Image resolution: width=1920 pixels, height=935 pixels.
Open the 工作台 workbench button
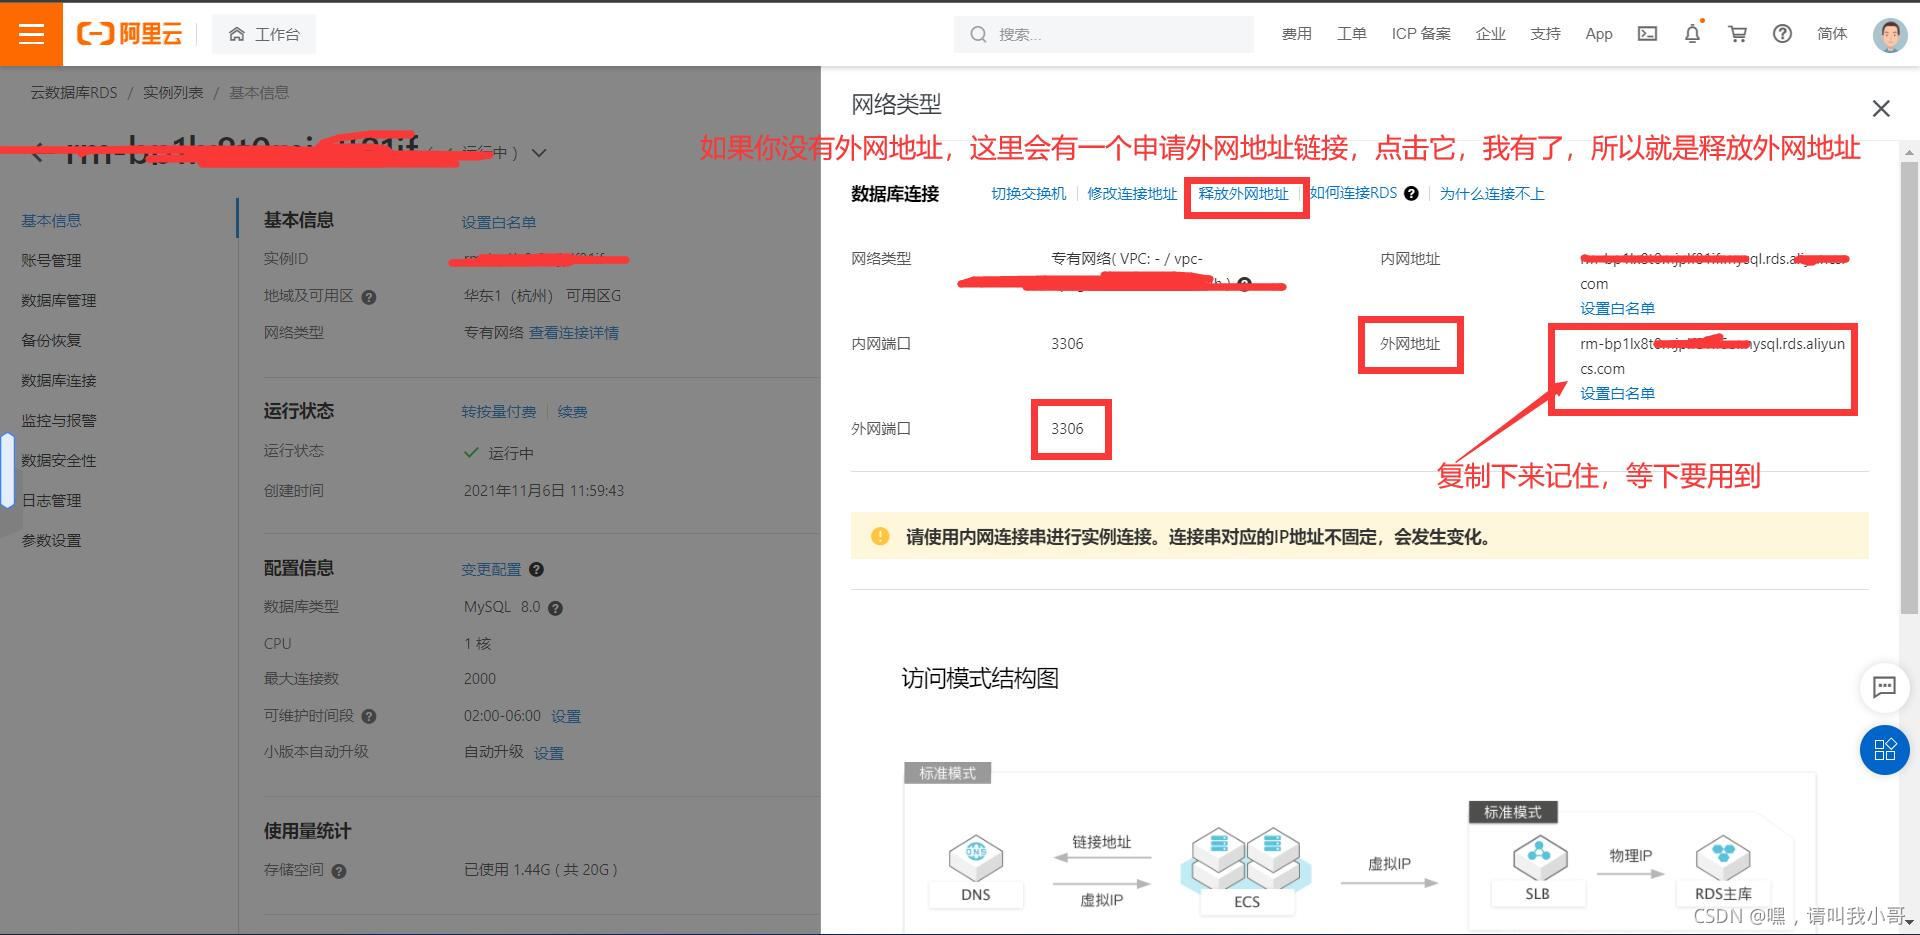point(264,34)
